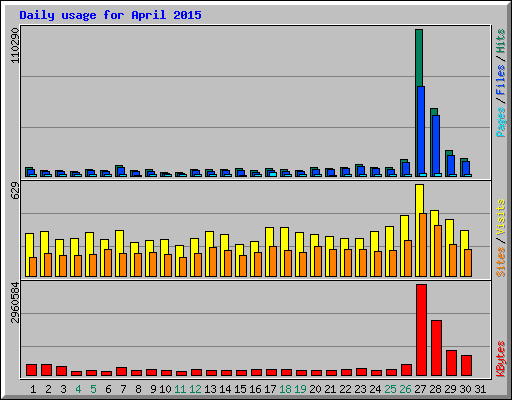This screenshot has width=512, height=400.
Task: Click day label 30 on x-axis
Action: [x=465, y=389]
